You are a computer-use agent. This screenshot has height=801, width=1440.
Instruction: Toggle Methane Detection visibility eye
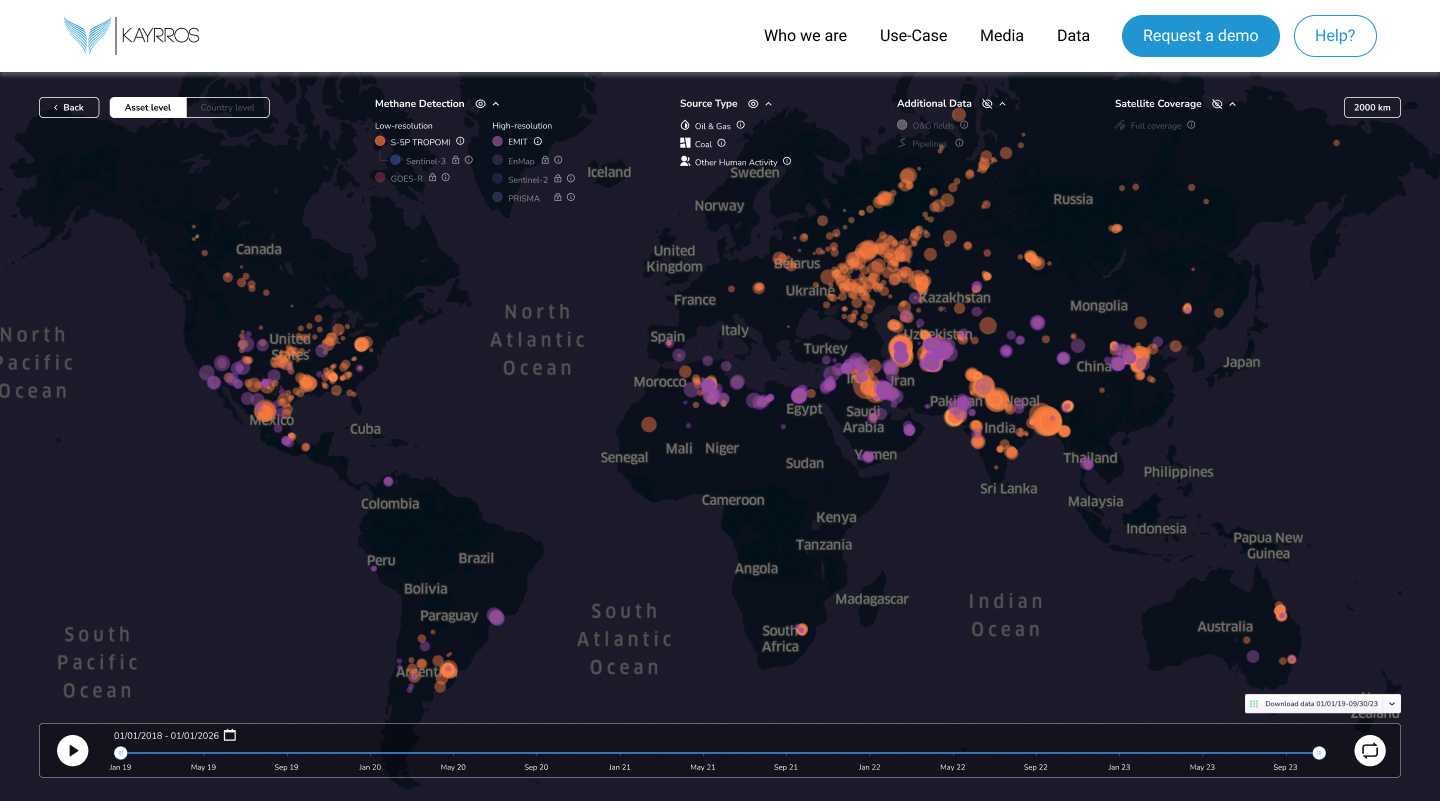click(x=480, y=104)
